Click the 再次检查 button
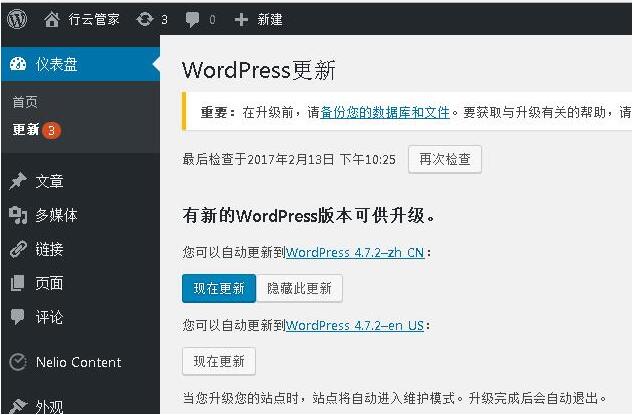 click(x=445, y=159)
